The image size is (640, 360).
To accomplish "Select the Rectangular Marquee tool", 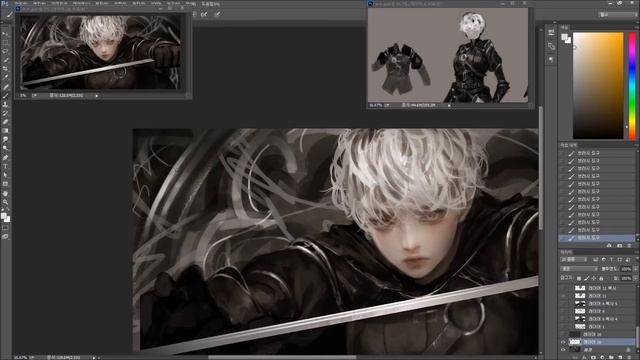I will (5, 42).
